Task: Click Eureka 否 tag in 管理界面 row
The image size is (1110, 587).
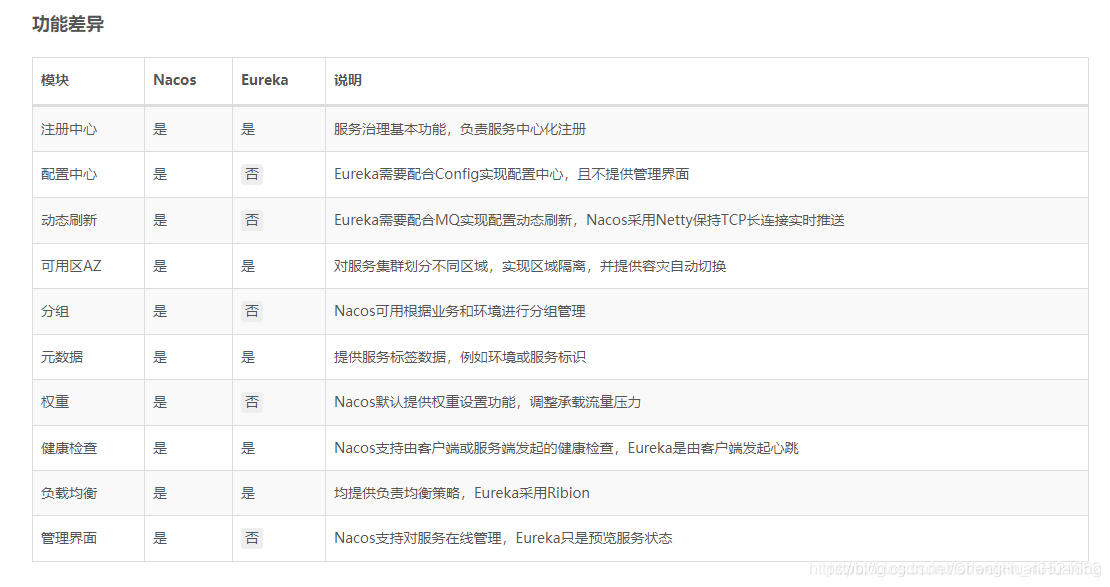Action: click(x=252, y=538)
